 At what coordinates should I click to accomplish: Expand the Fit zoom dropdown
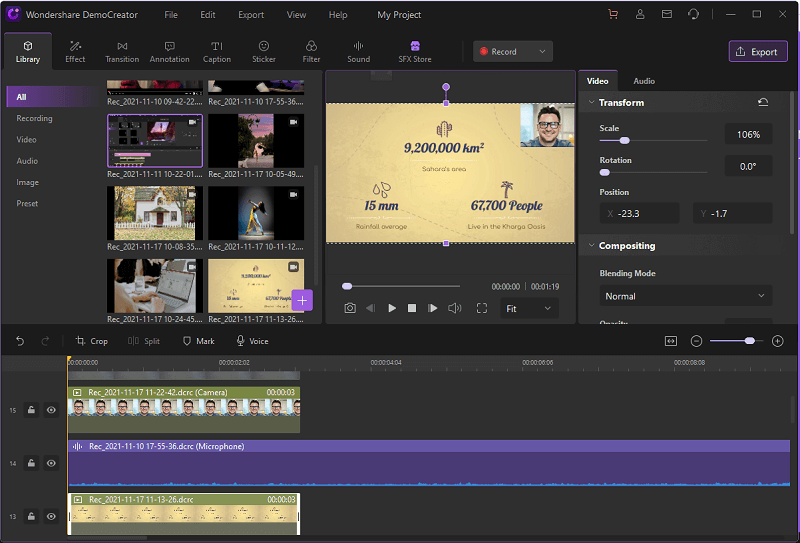coord(529,309)
